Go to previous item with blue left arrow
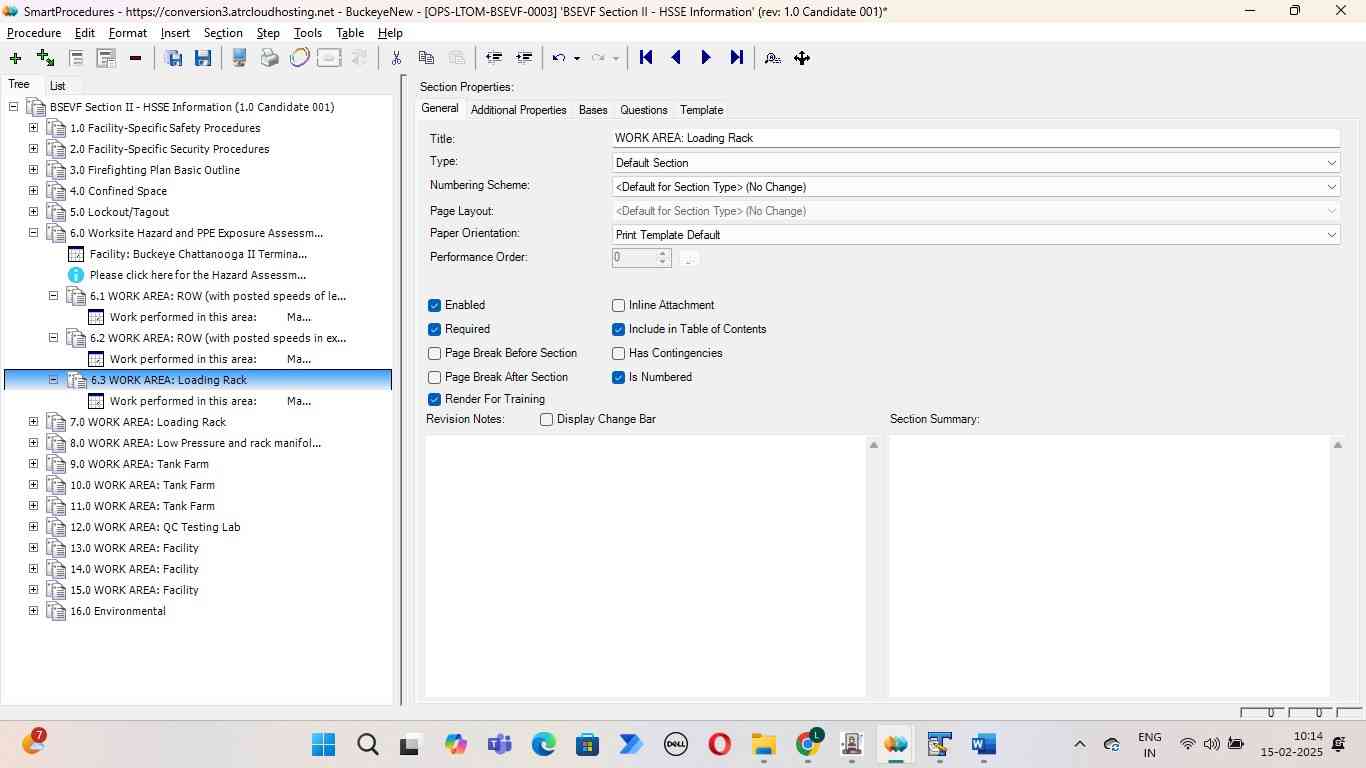Viewport: 1366px width, 768px height. [676, 58]
